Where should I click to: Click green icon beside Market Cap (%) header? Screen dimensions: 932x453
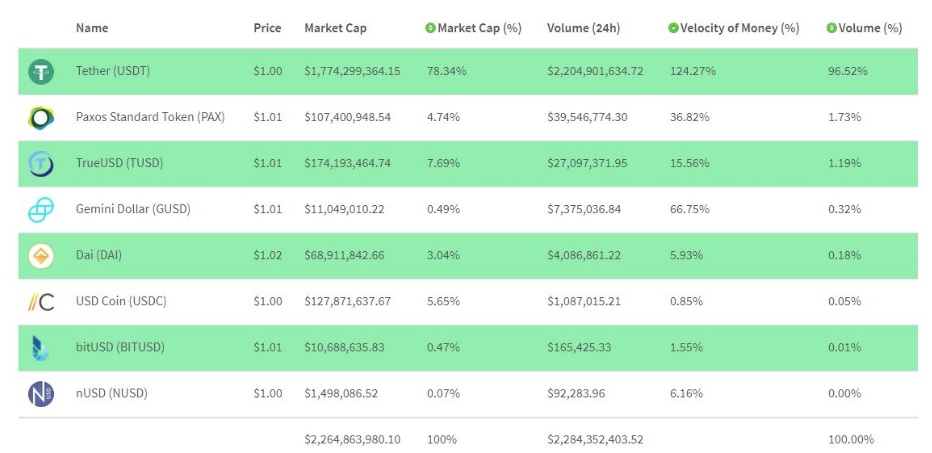pos(430,28)
